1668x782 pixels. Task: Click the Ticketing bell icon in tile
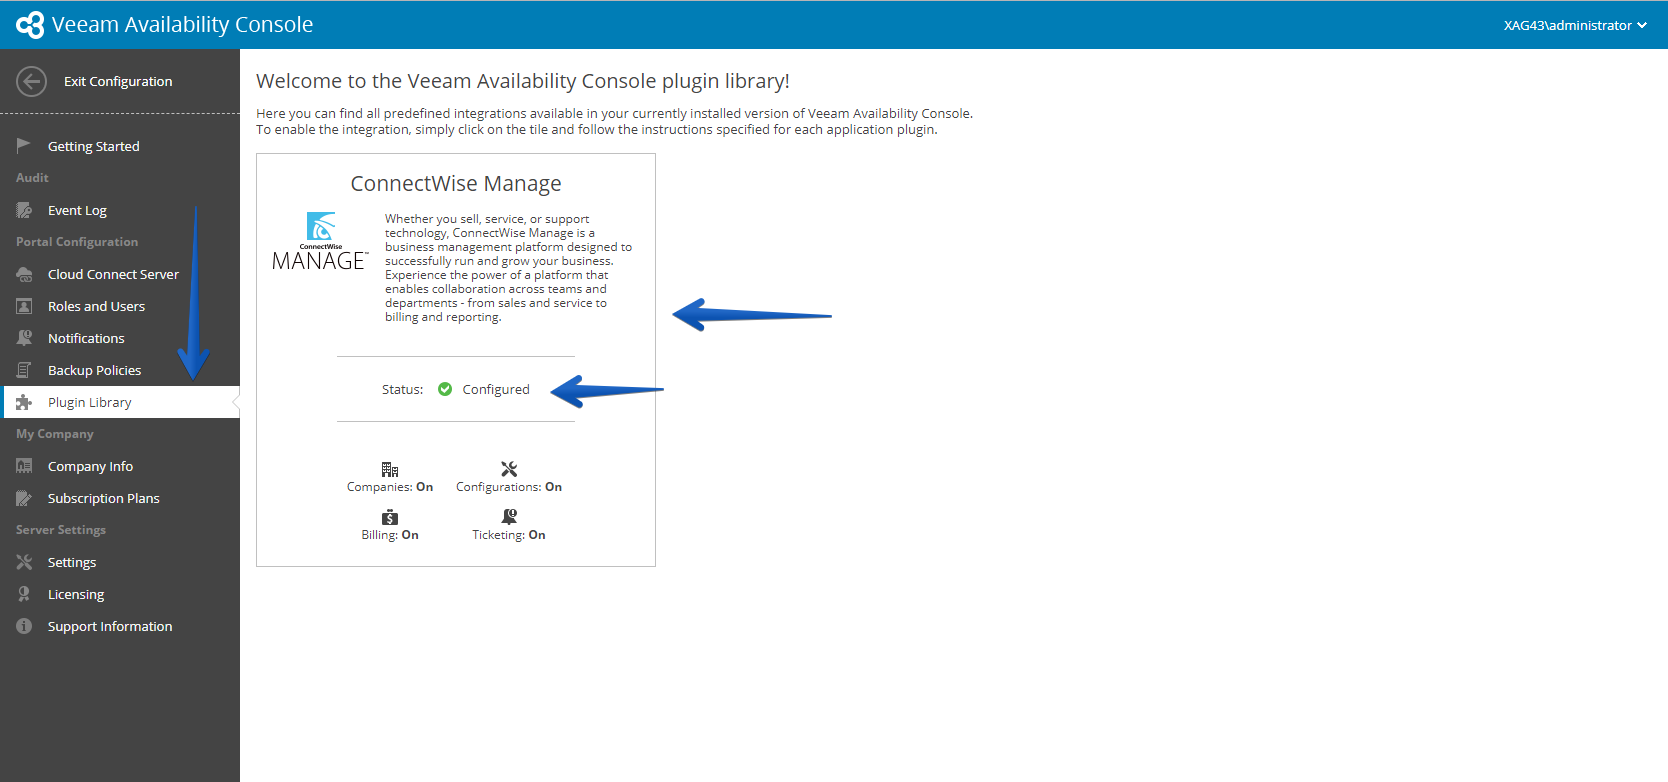[x=509, y=517]
